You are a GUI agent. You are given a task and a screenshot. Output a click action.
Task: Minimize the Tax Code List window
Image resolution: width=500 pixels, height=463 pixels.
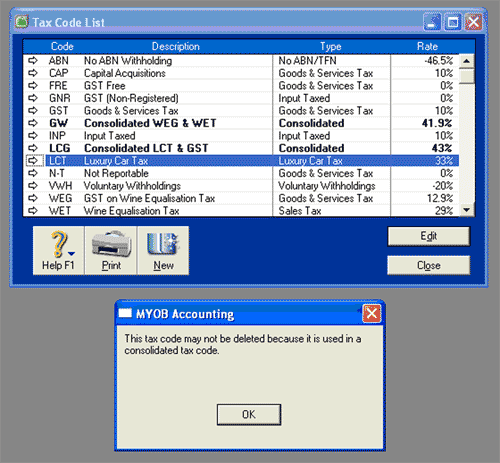coord(432,22)
